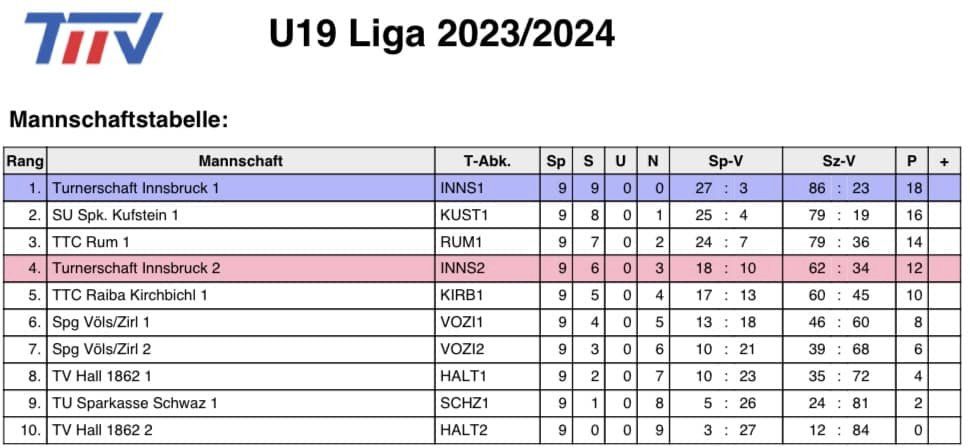Click the TTC Rum 1 team name
Screen dimensions: 970x448
point(91,242)
